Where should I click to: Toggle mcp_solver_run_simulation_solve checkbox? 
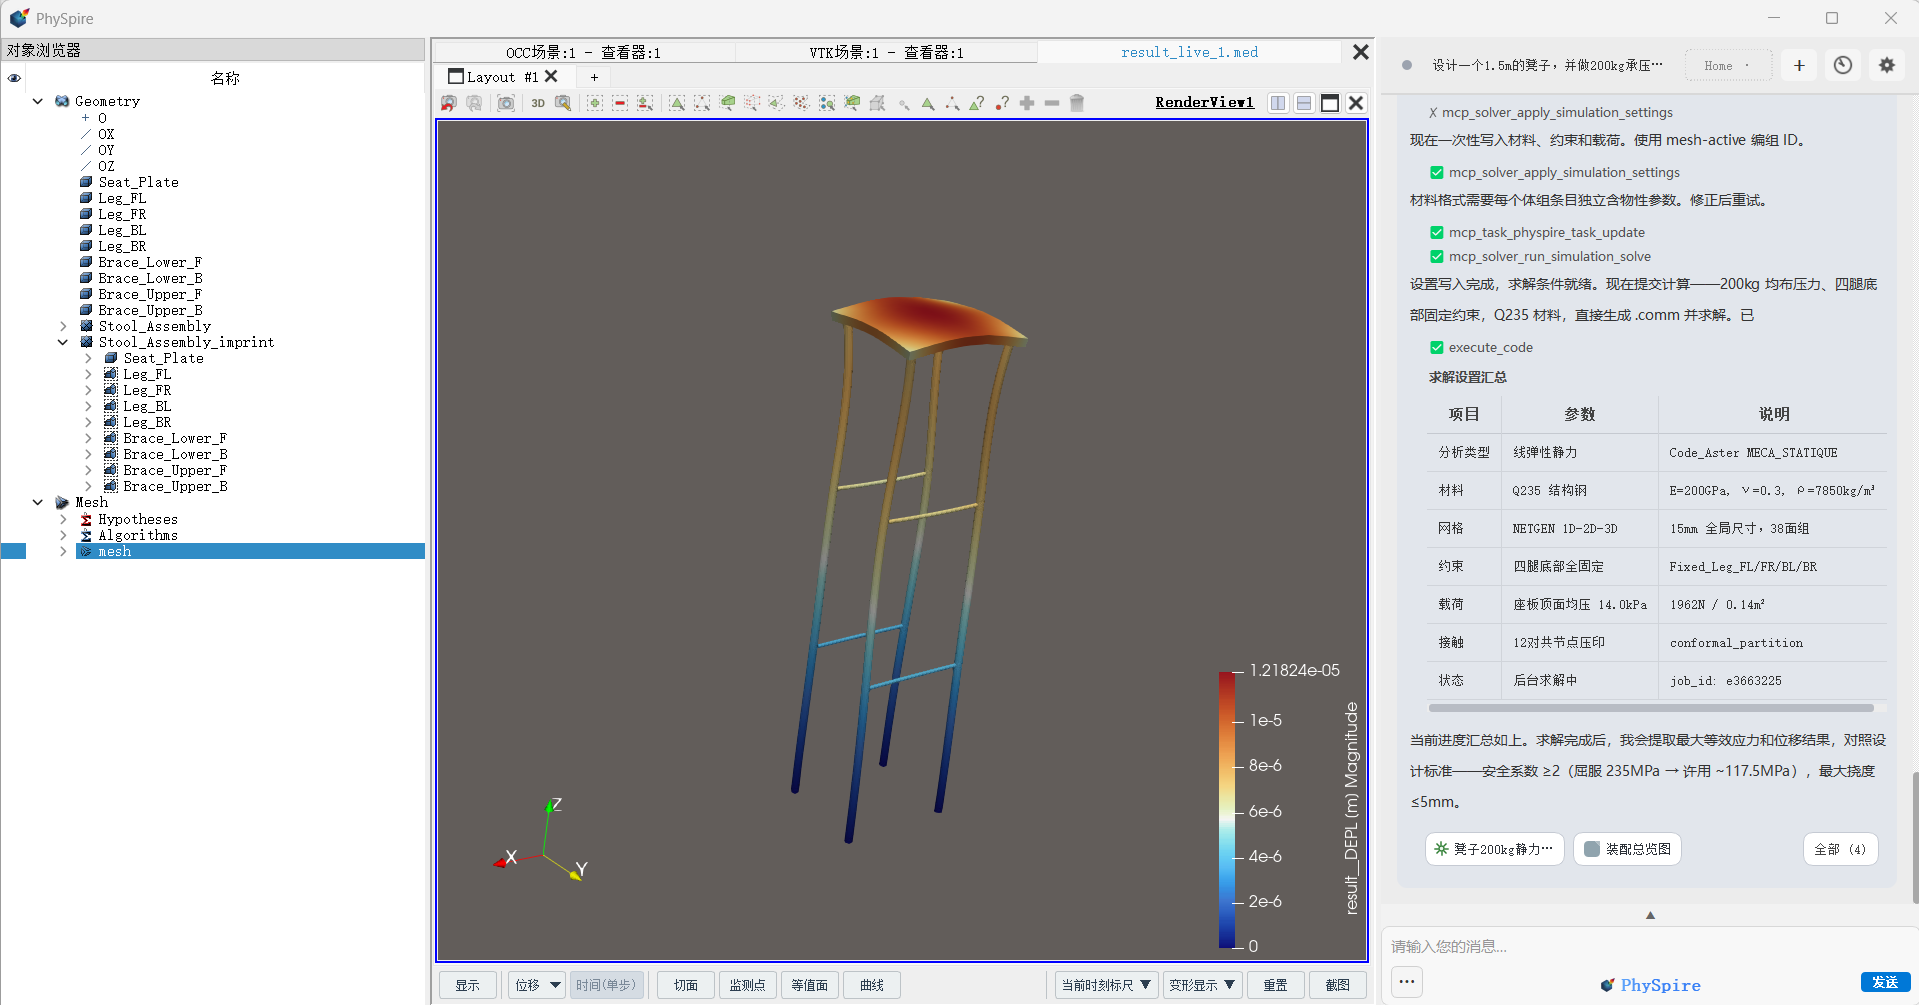coord(1437,256)
